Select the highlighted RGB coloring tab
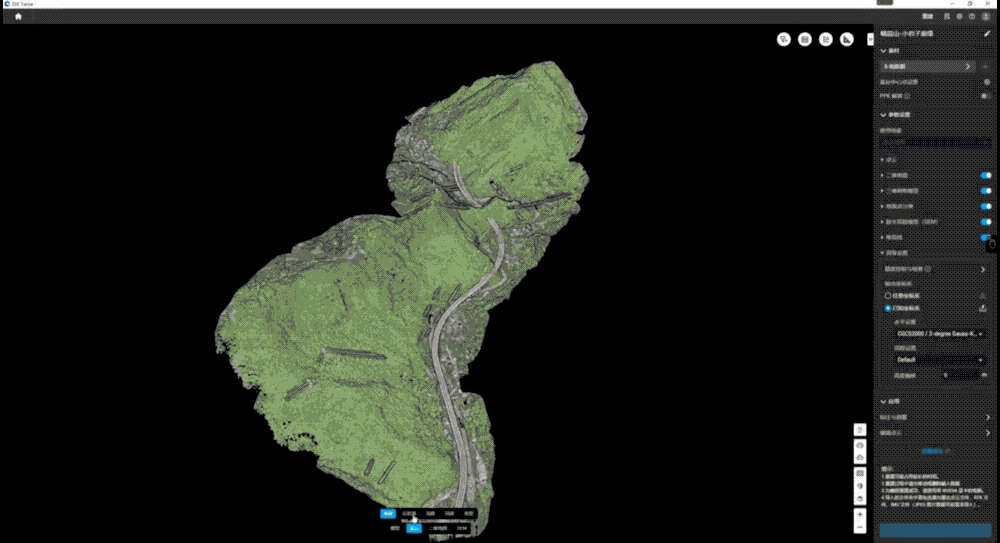Viewport: 1000px width, 543px height. click(x=388, y=514)
